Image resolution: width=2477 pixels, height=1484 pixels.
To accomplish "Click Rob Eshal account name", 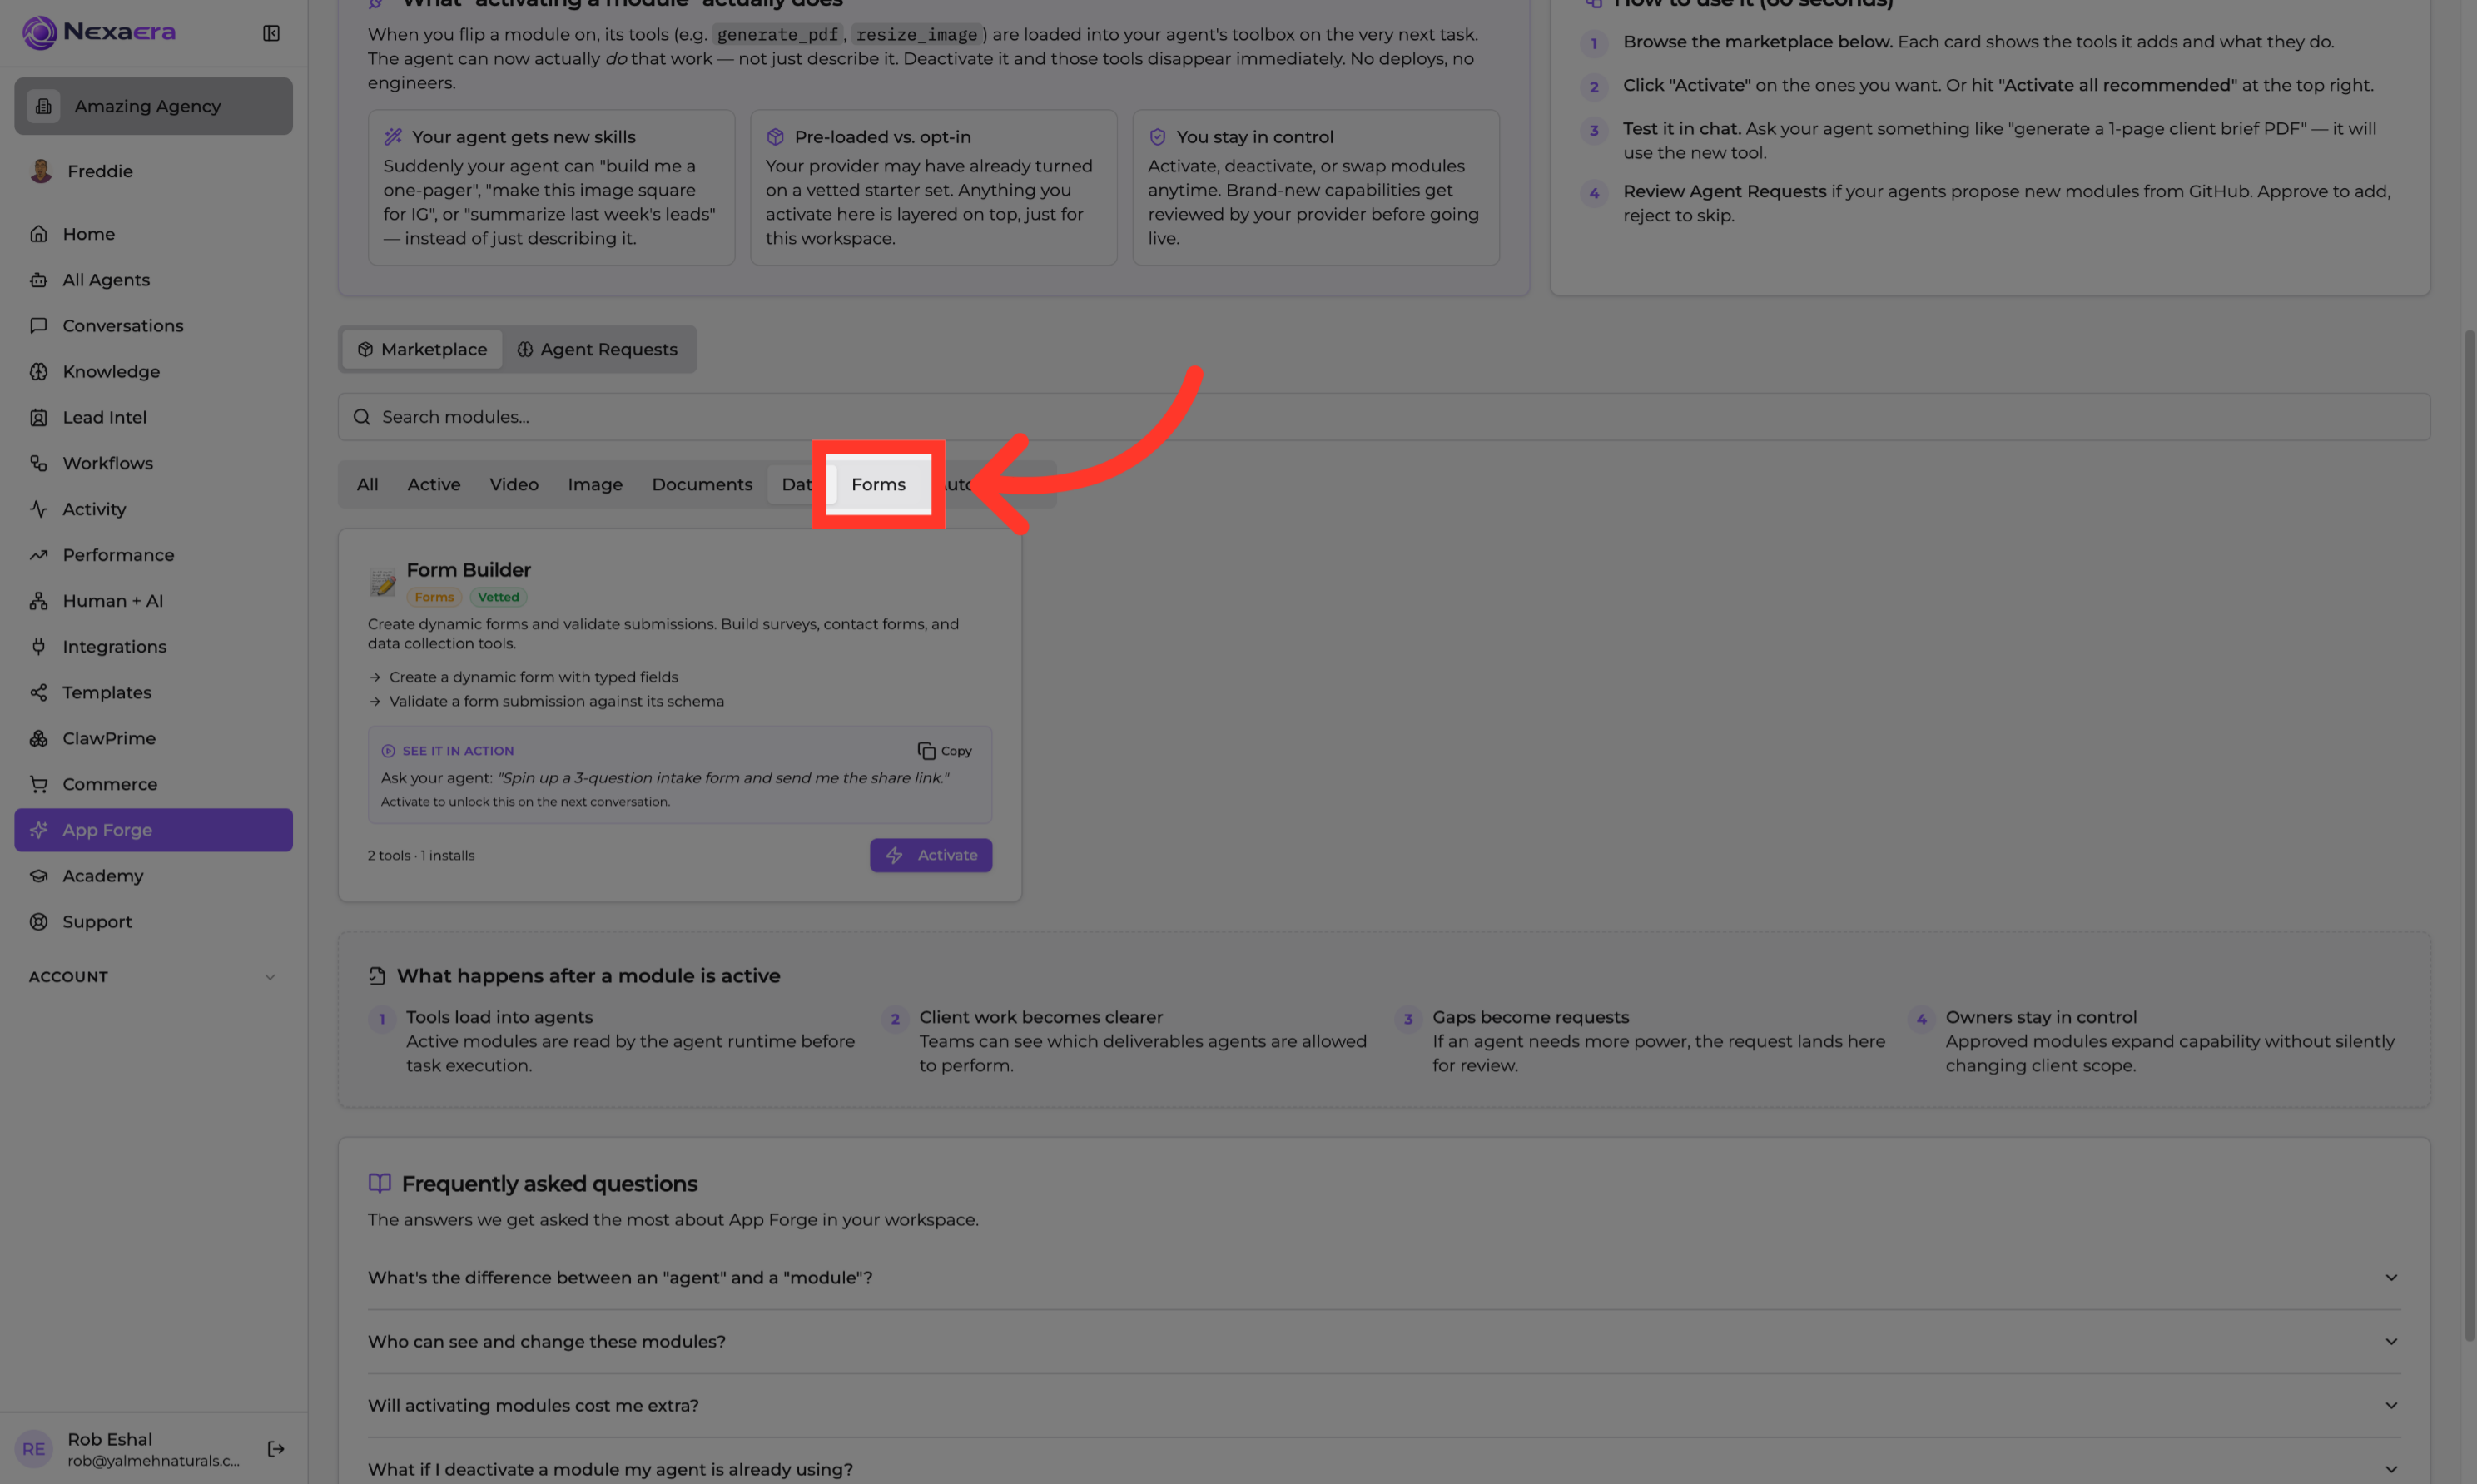I will click(110, 1439).
